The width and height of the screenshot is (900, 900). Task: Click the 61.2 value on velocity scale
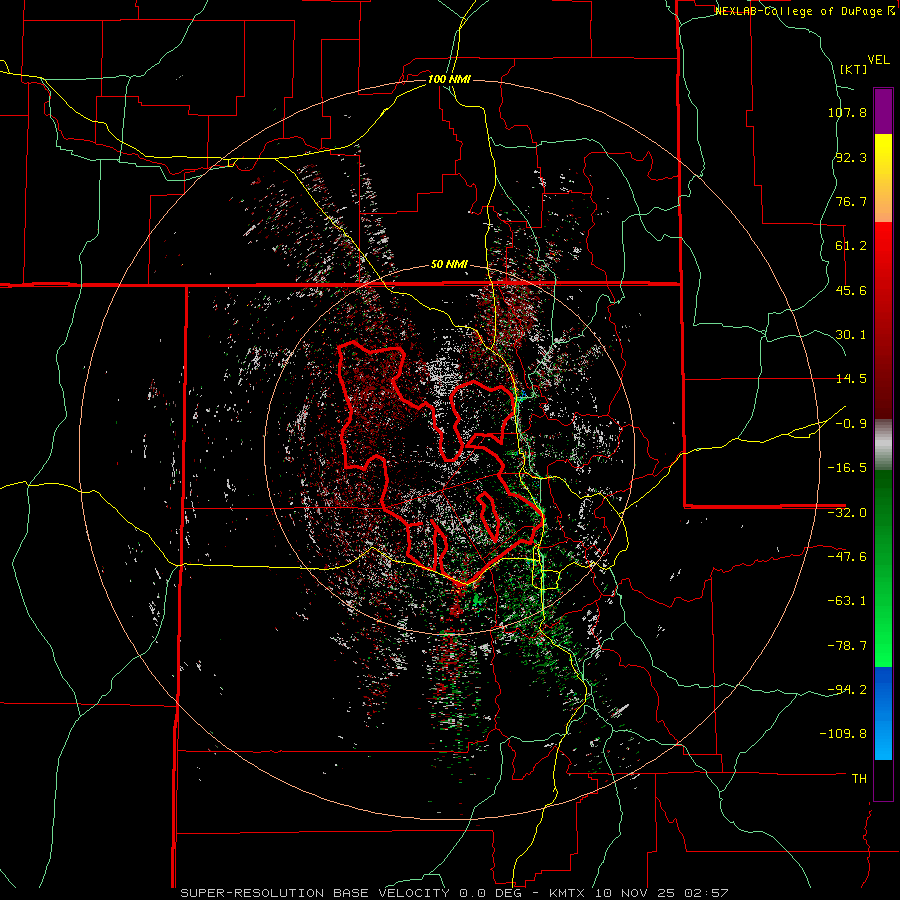851,246
